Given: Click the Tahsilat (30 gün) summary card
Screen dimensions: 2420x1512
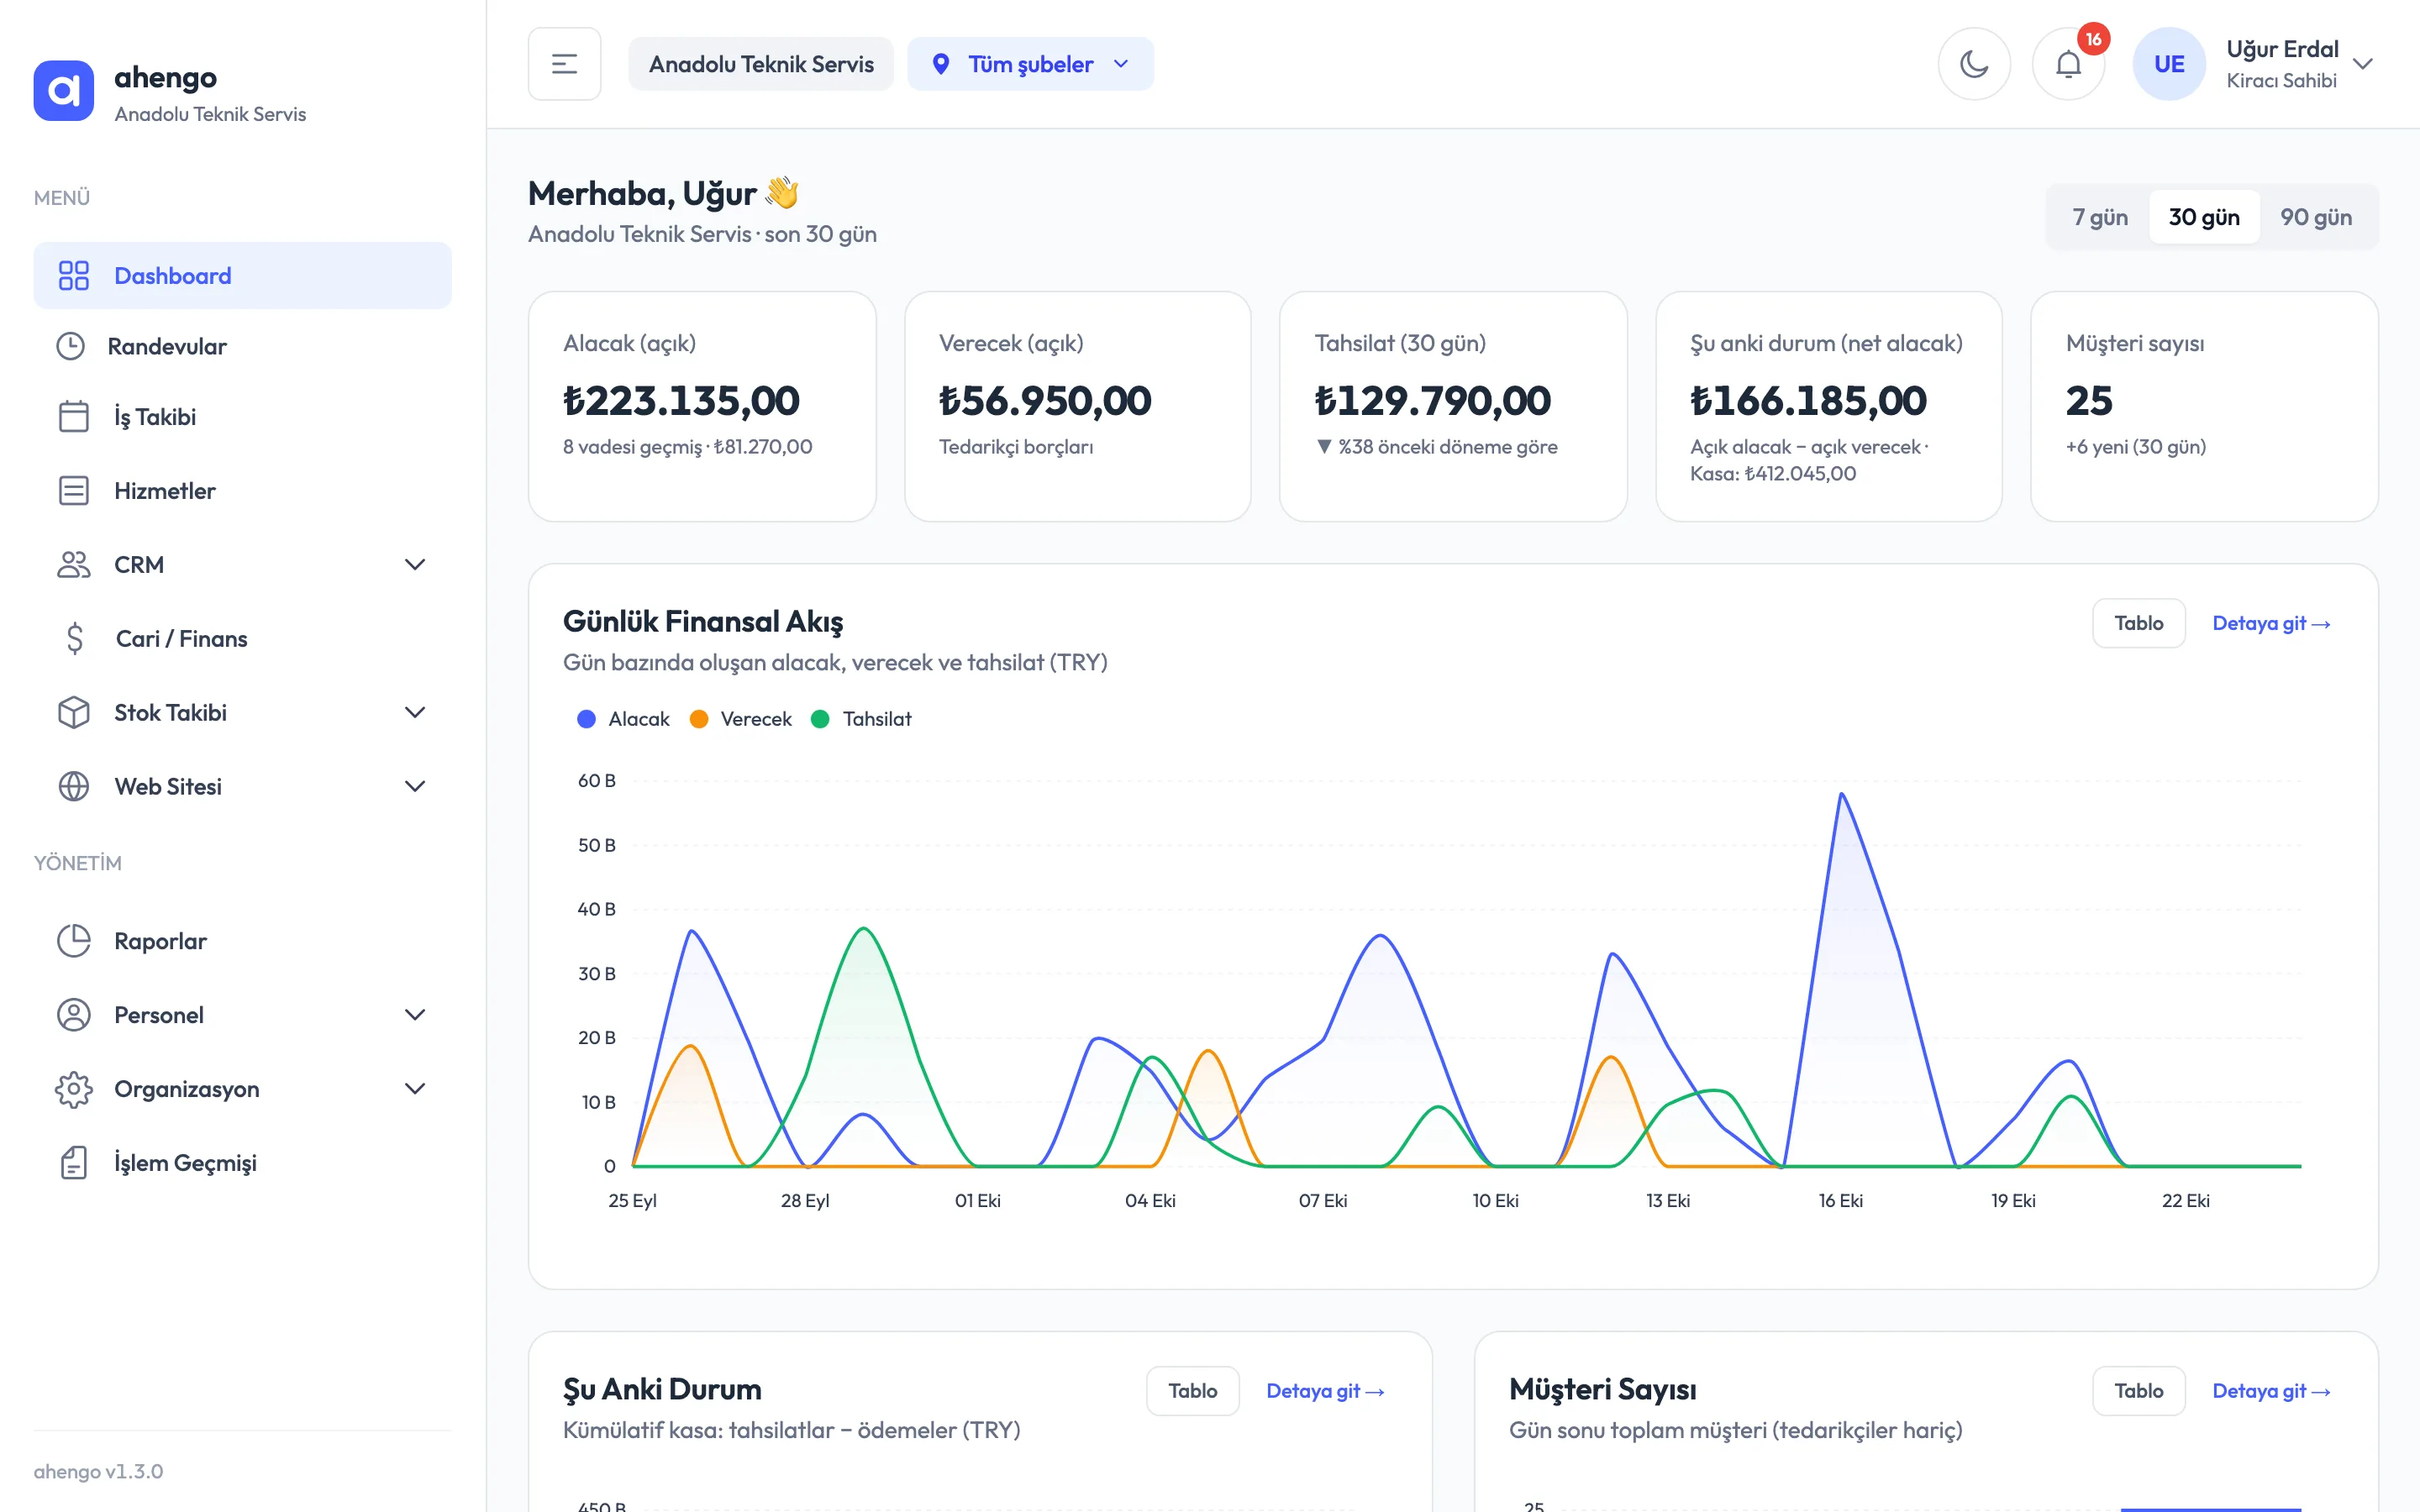Looking at the screenshot, I should 1453,406.
